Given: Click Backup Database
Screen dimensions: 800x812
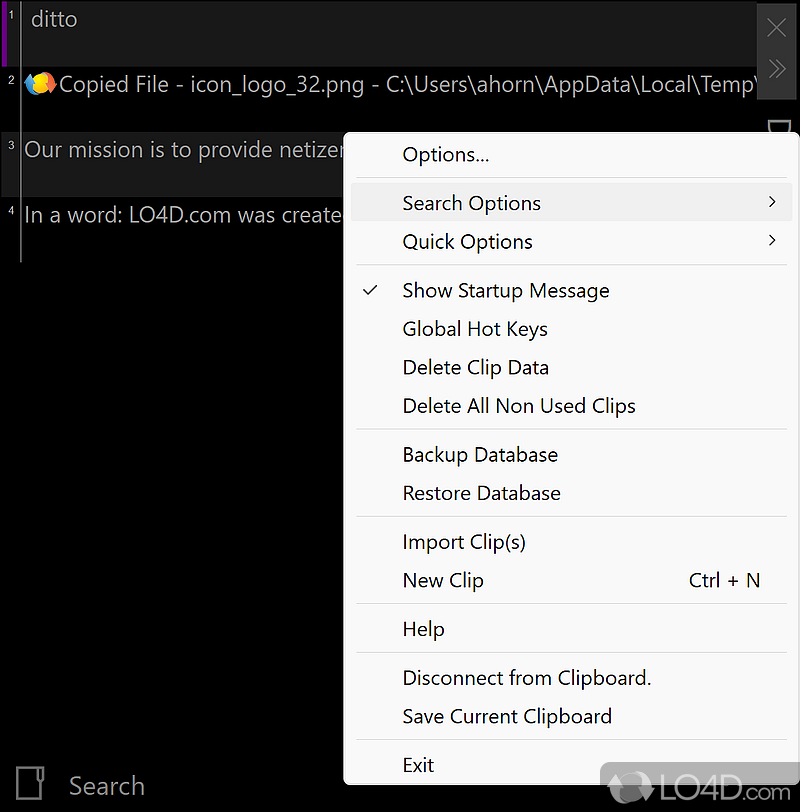Looking at the screenshot, I should [x=480, y=454].
